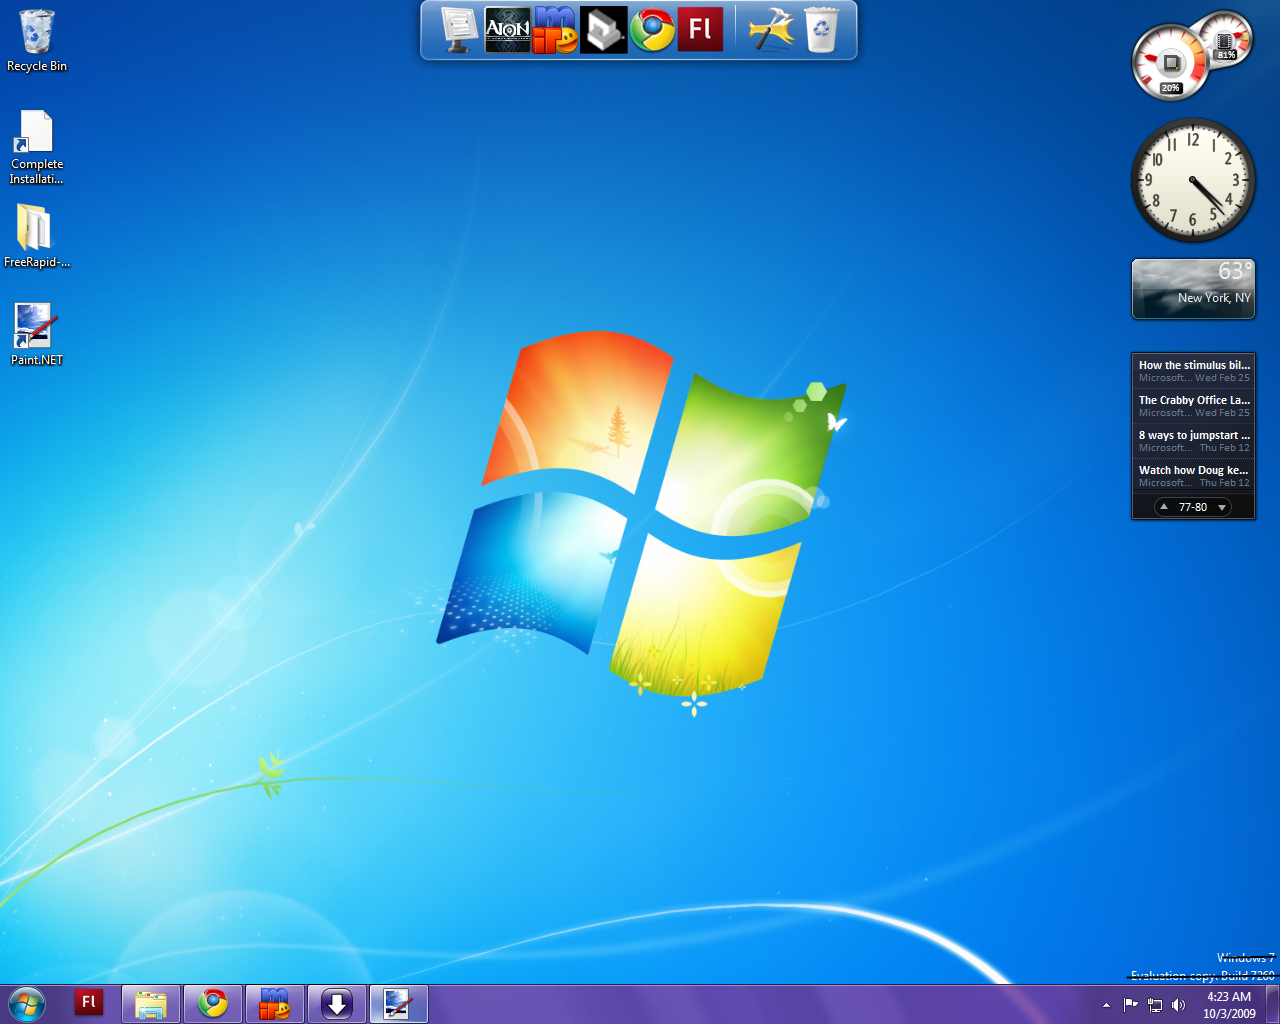
Task: Launch Google Chrome from the top dock
Action: click(652, 30)
